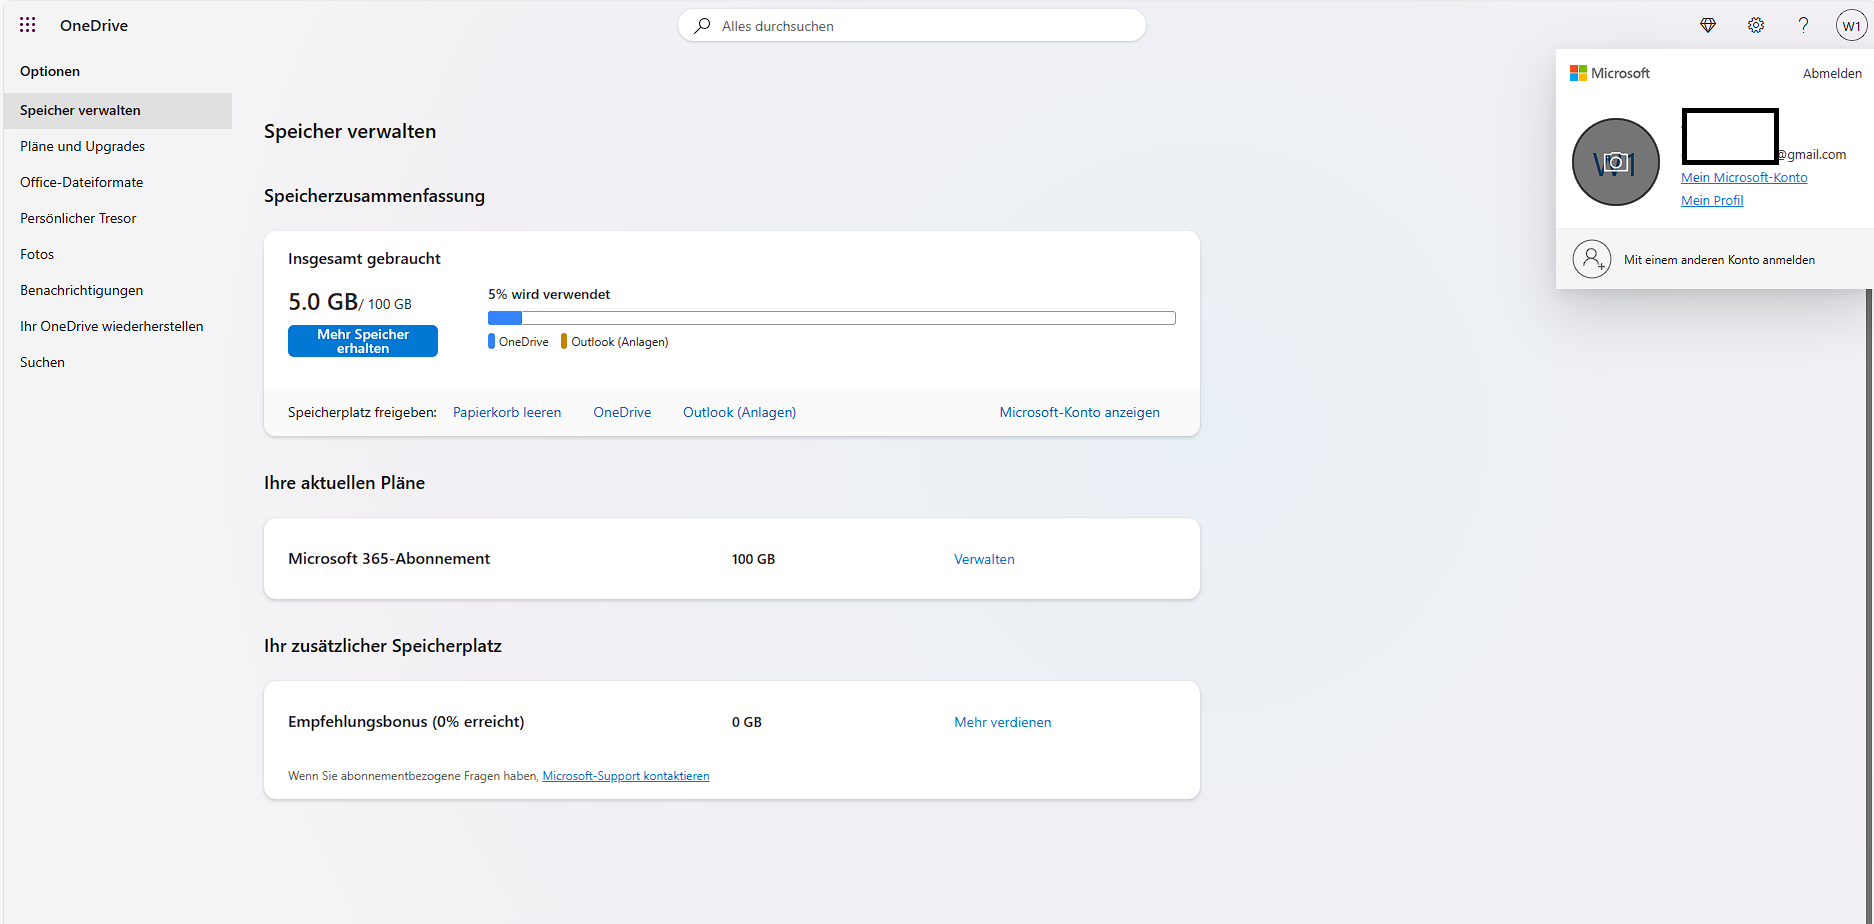Select Pläne und Upgrades in sidebar
This screenshot has width=1874, height=924.
[82, 146]
